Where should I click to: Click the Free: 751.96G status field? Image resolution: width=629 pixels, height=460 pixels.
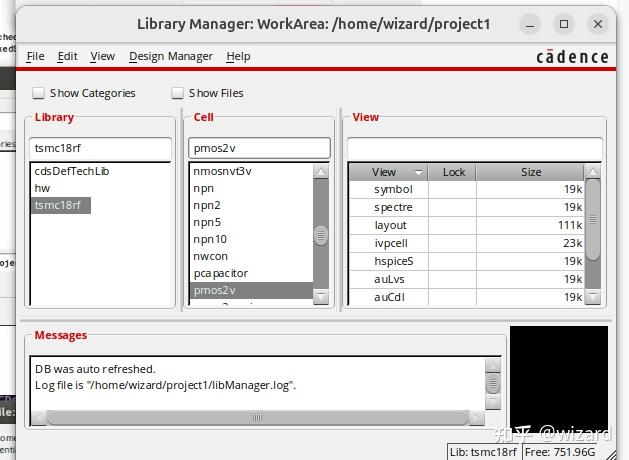[560, 452]
